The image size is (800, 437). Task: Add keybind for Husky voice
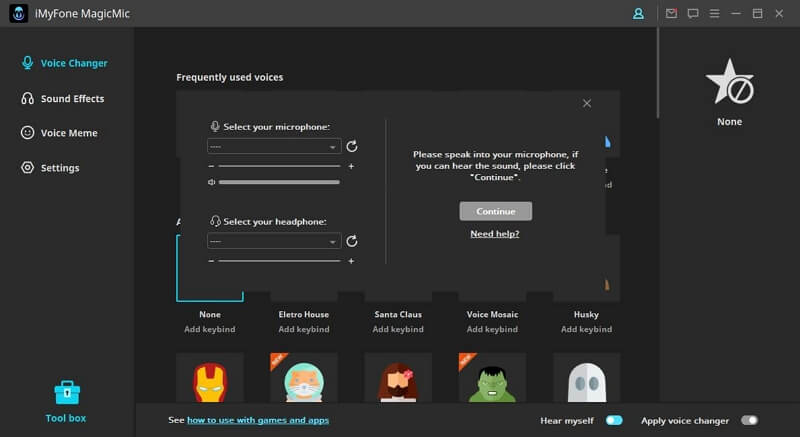point(586,329)
